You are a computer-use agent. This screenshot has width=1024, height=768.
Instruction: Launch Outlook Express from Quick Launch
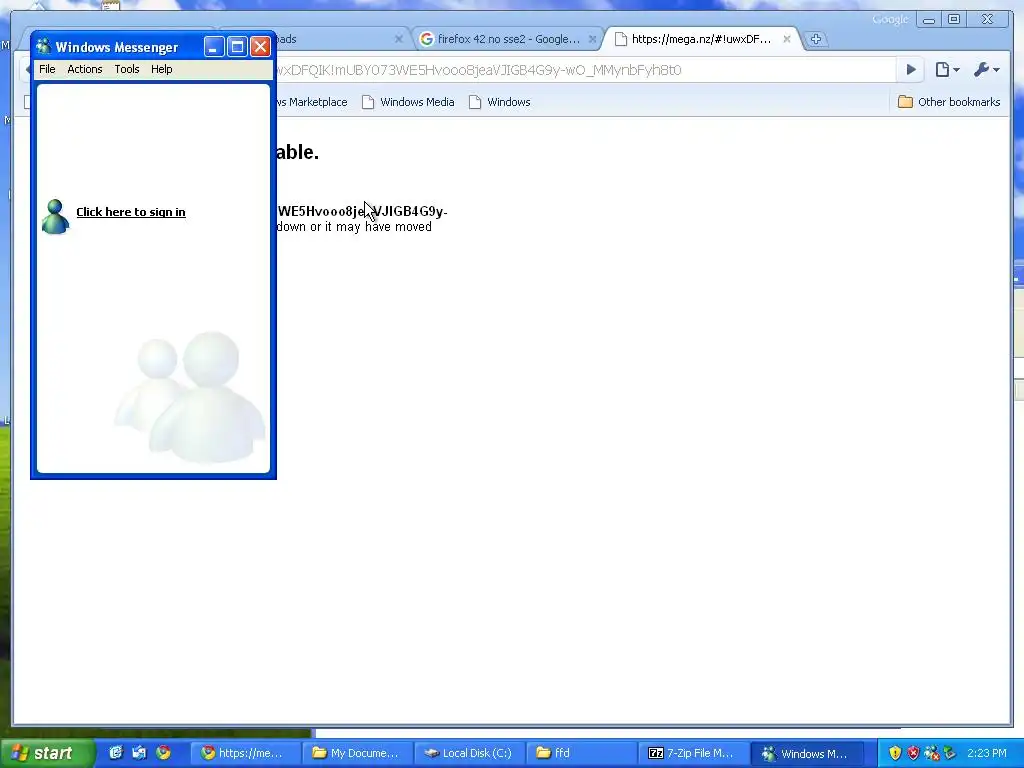139,753
